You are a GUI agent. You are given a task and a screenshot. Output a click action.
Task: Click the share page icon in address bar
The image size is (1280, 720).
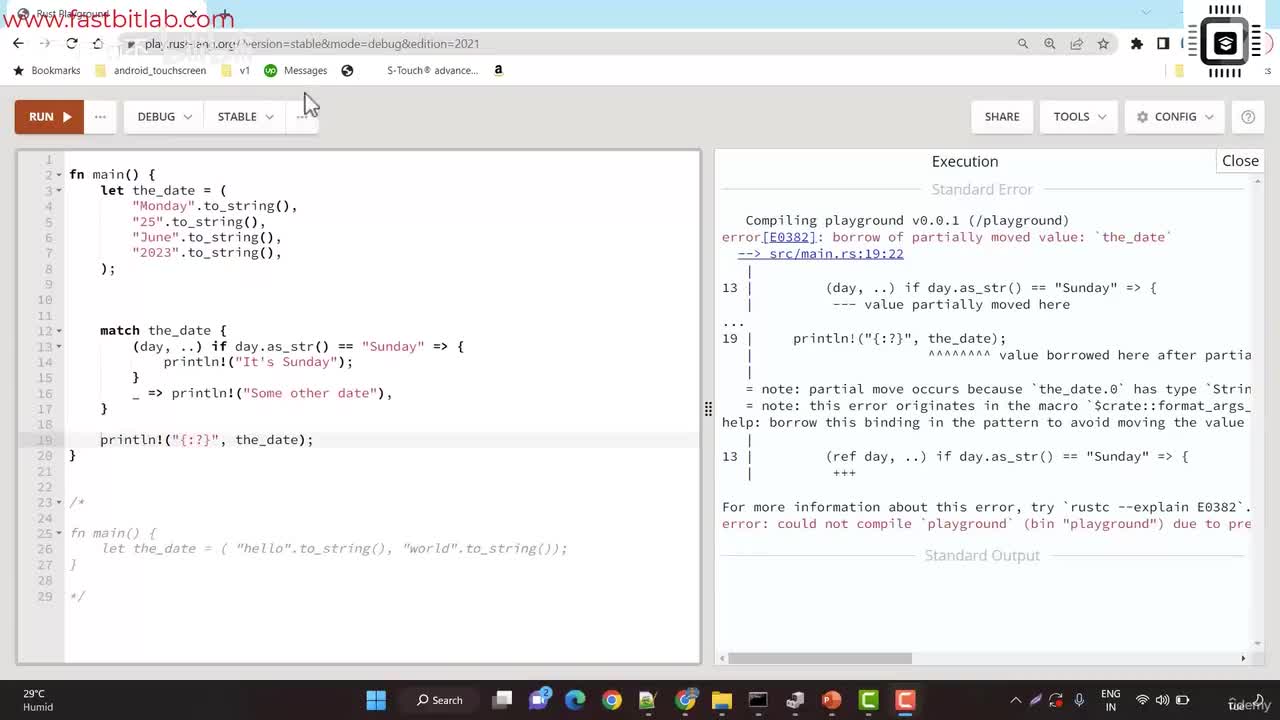pyautogui.click(x=1077, y=44)
